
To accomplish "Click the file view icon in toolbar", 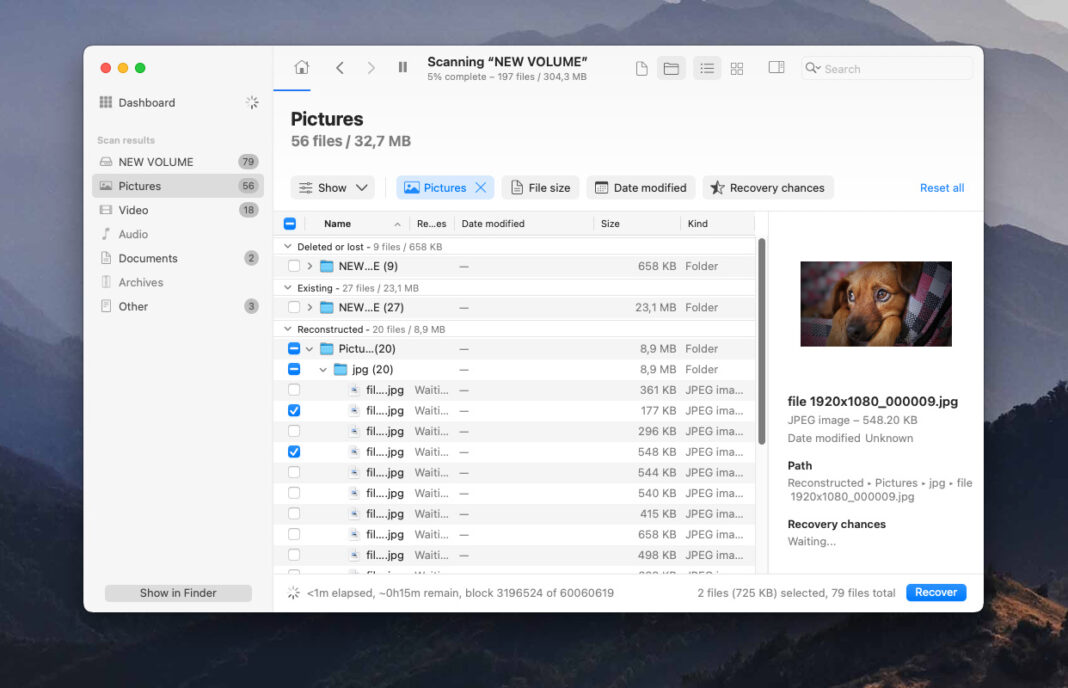I will pyautogui.click(x=641, y=67).
